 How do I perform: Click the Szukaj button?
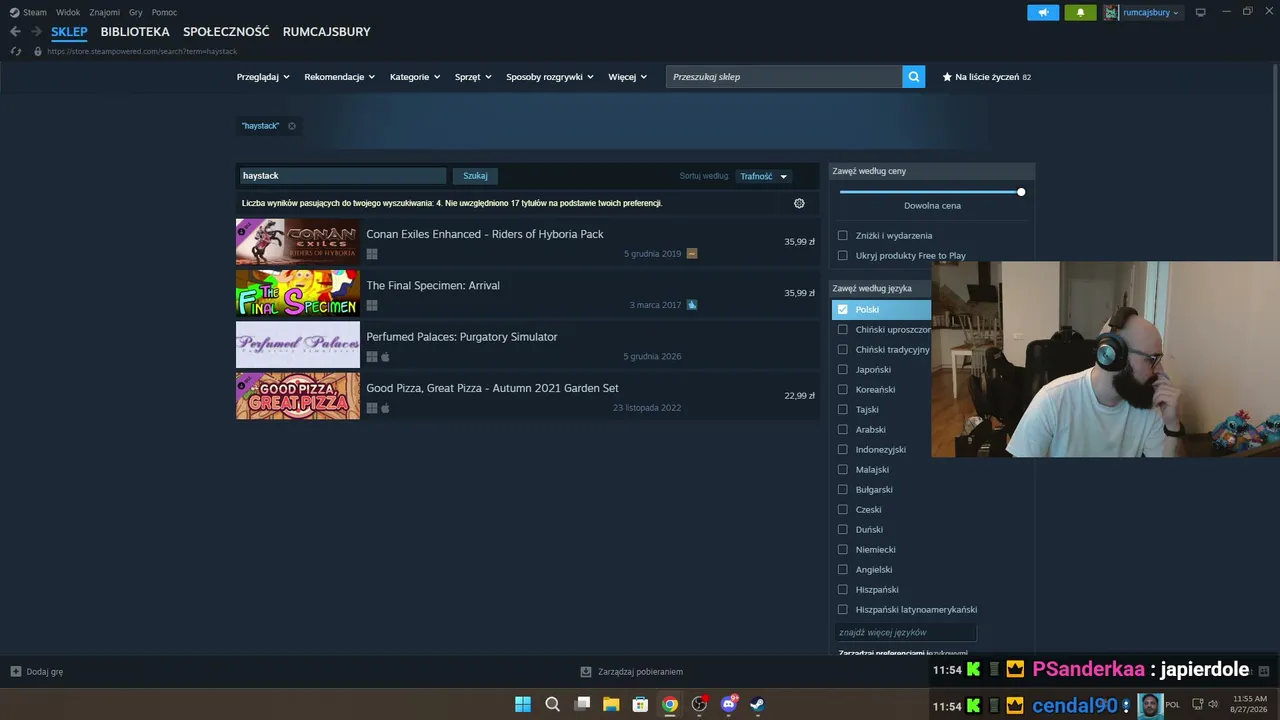(475, 176)
